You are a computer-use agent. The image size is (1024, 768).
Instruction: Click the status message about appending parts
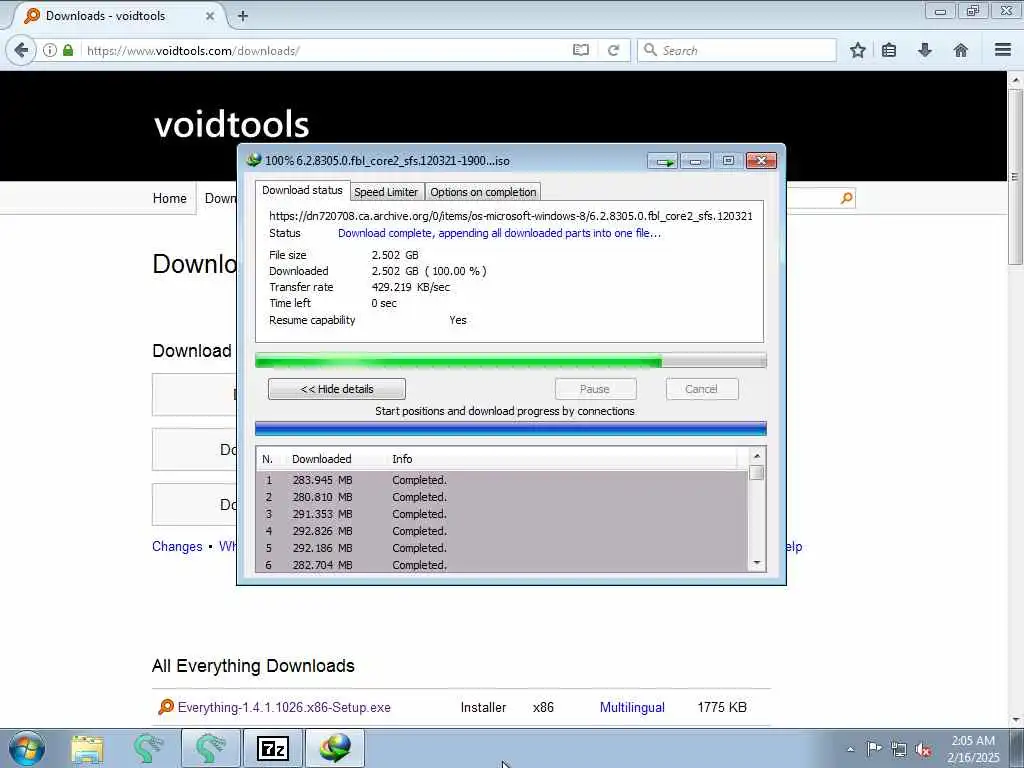[499, 233]
